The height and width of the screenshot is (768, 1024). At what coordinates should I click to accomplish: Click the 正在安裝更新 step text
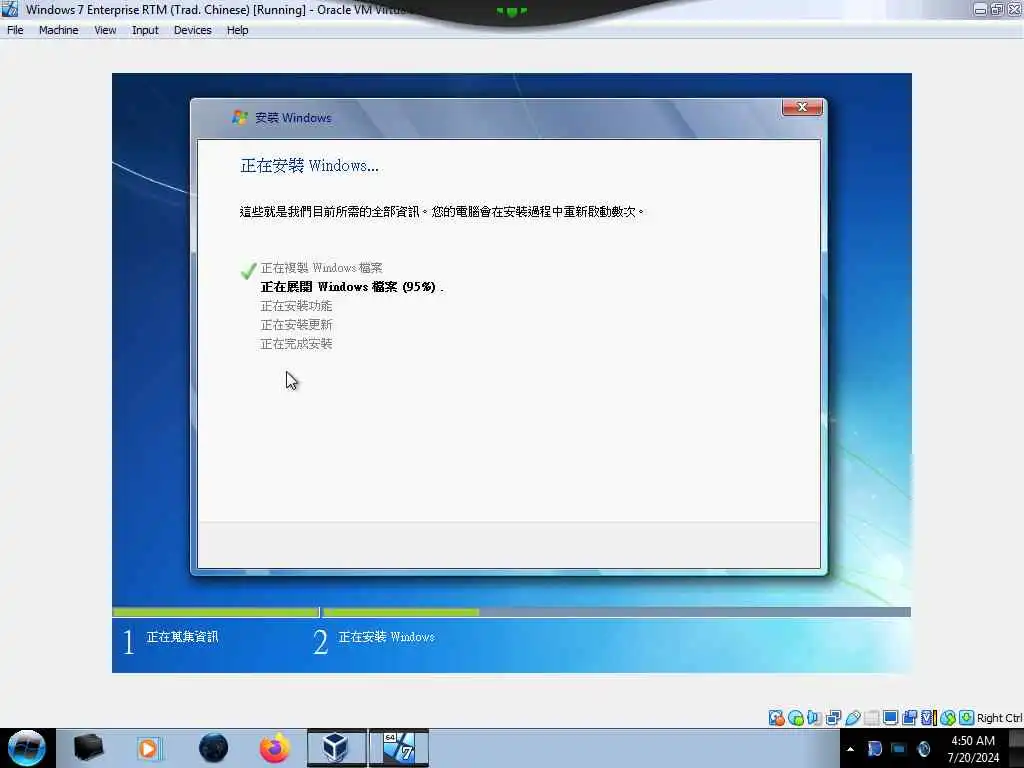[296, 325]
